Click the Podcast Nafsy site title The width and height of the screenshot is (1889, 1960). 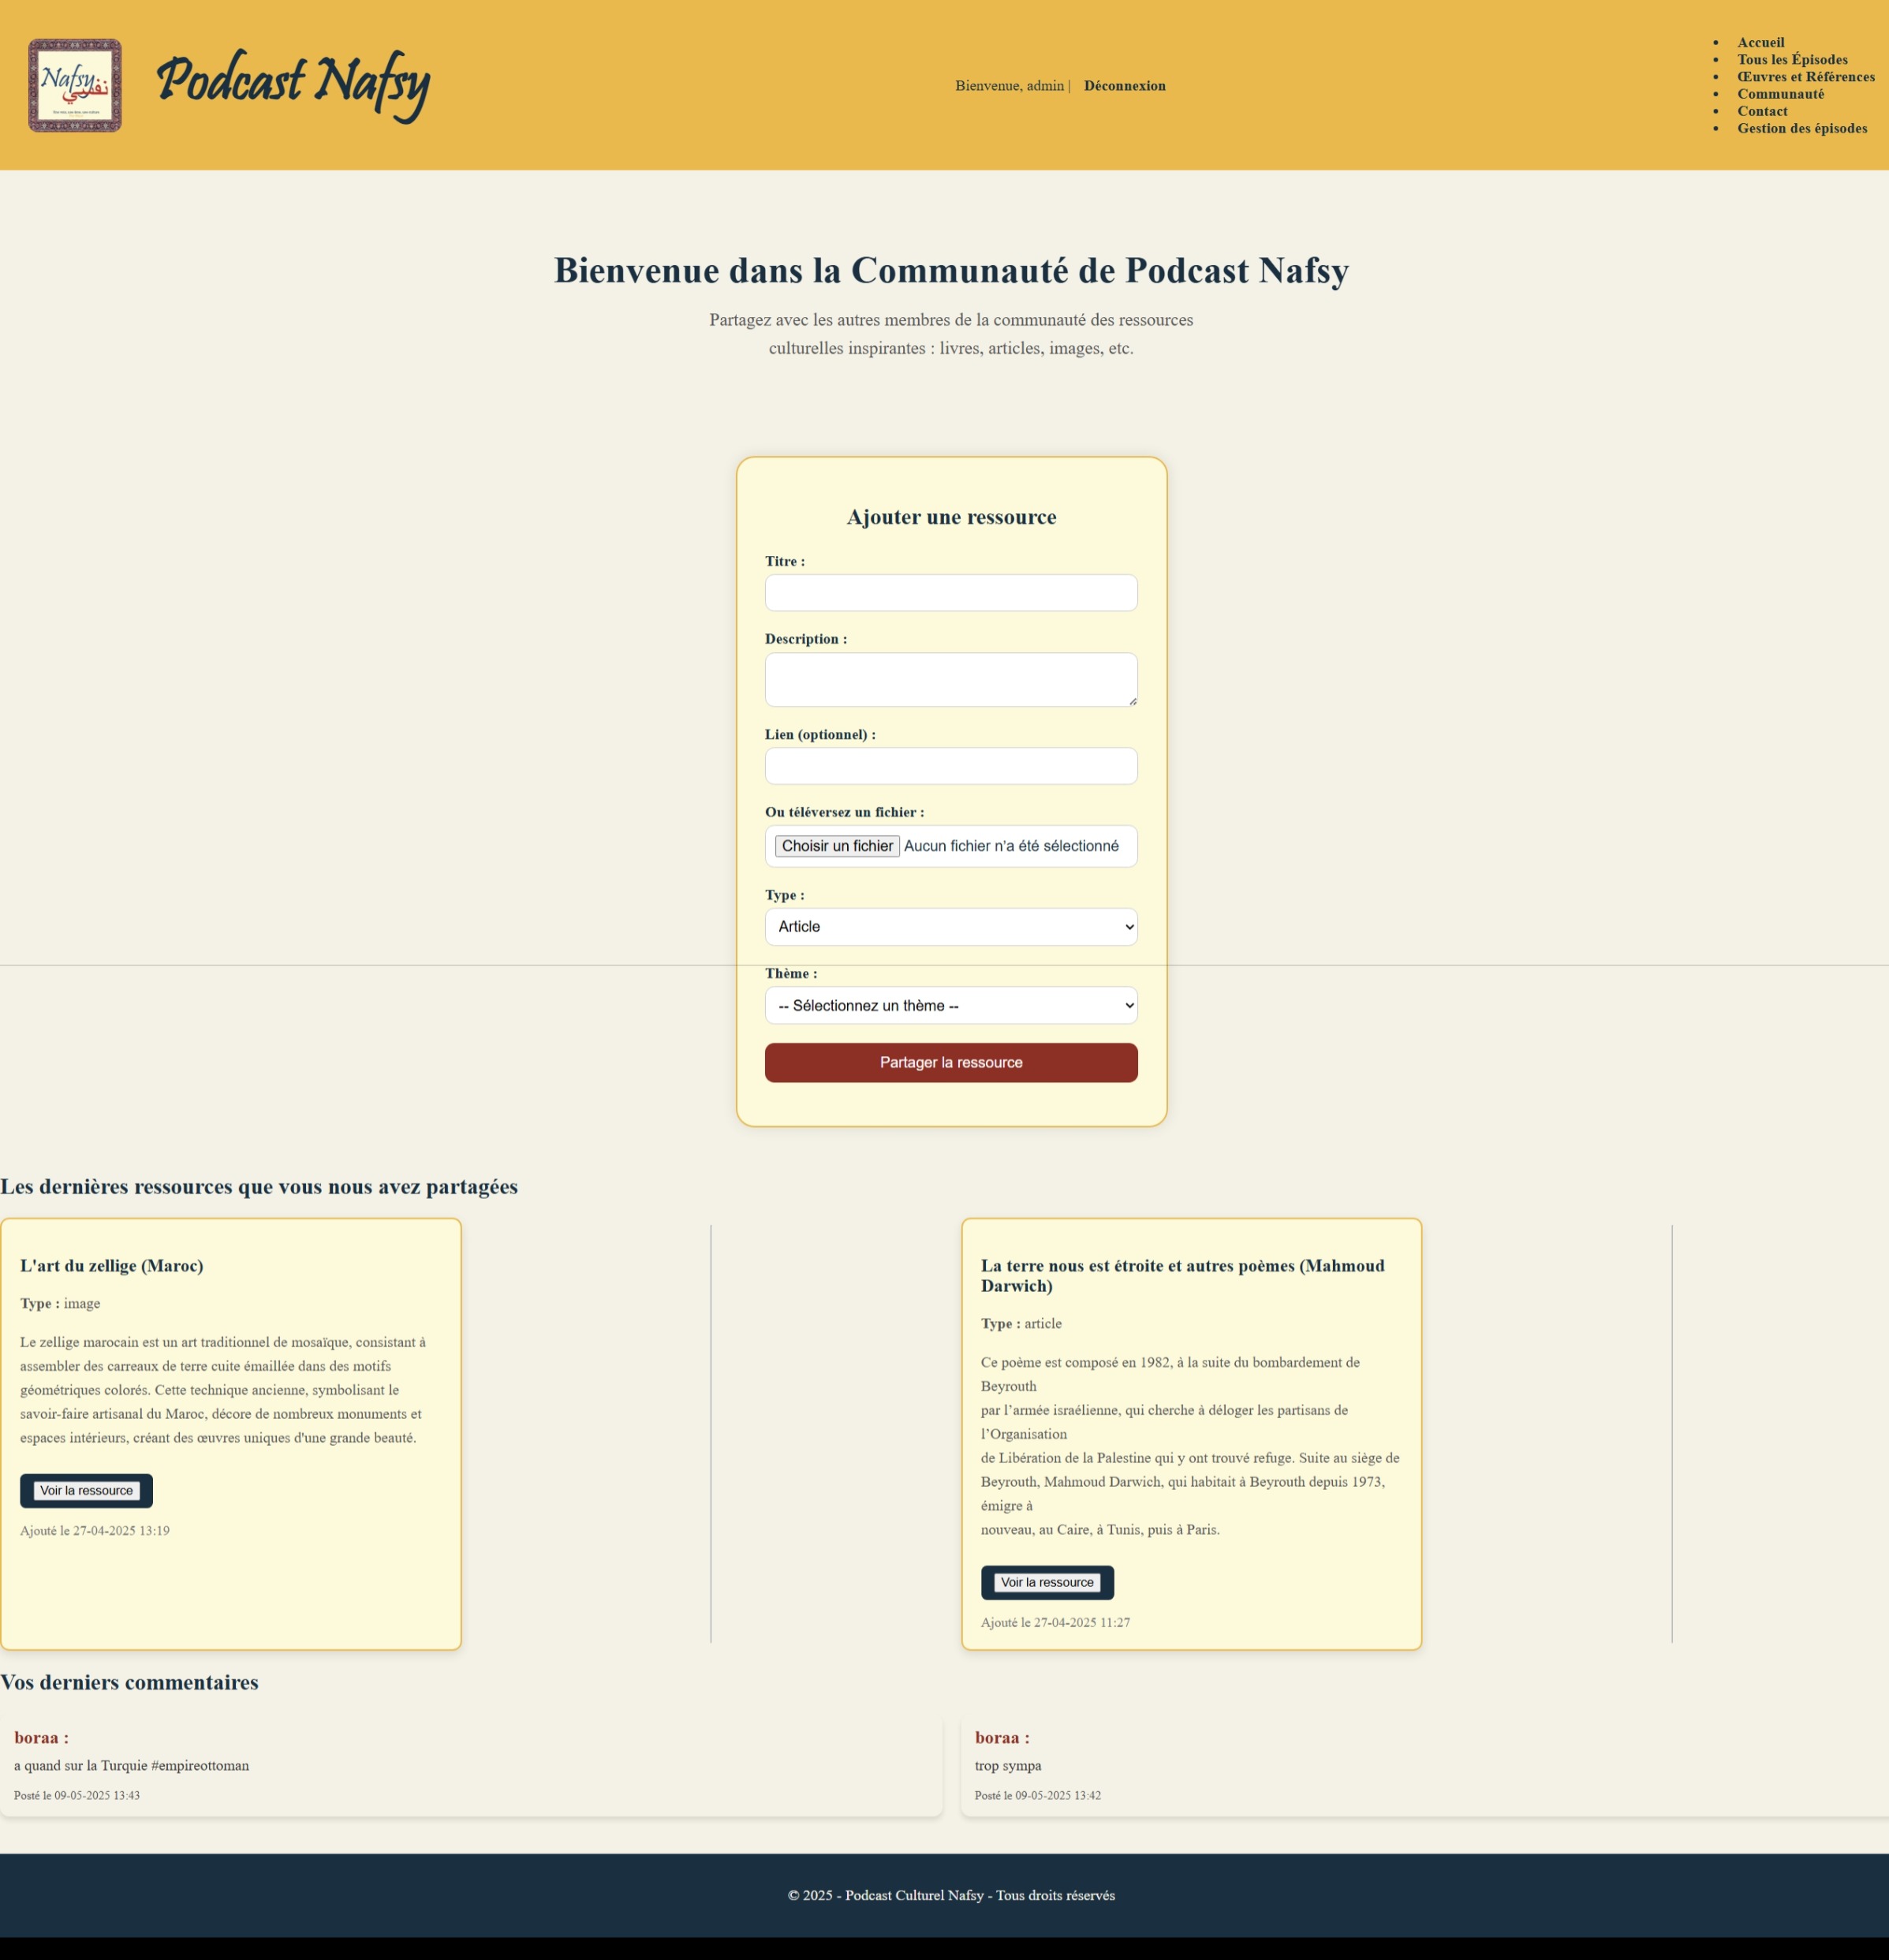tap(293, 84)
